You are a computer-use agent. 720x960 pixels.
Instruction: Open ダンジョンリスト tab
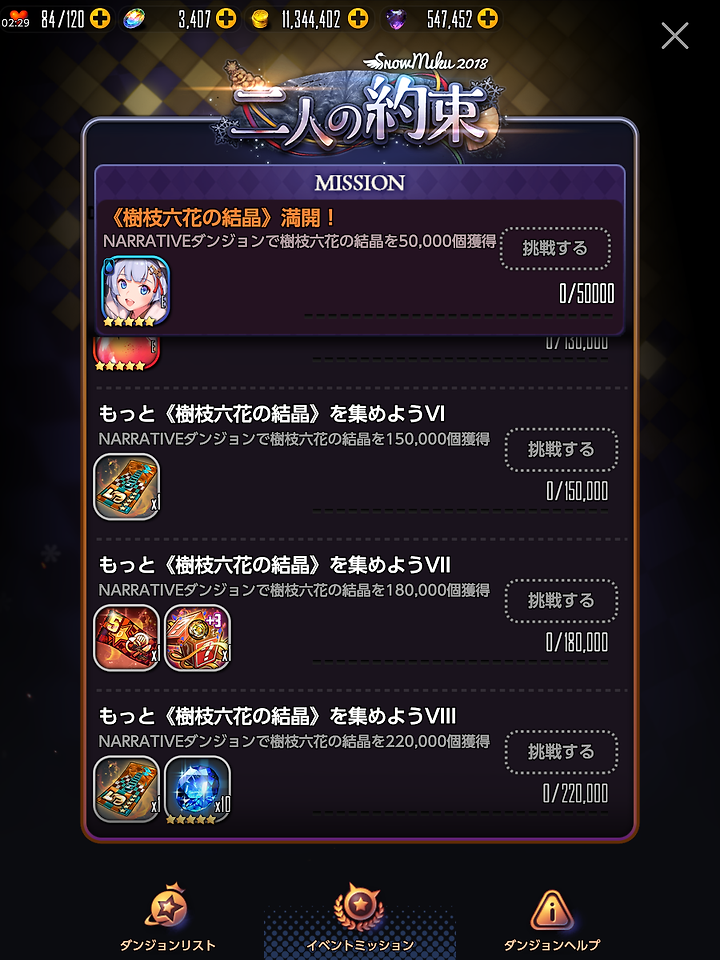click(168, 918)
